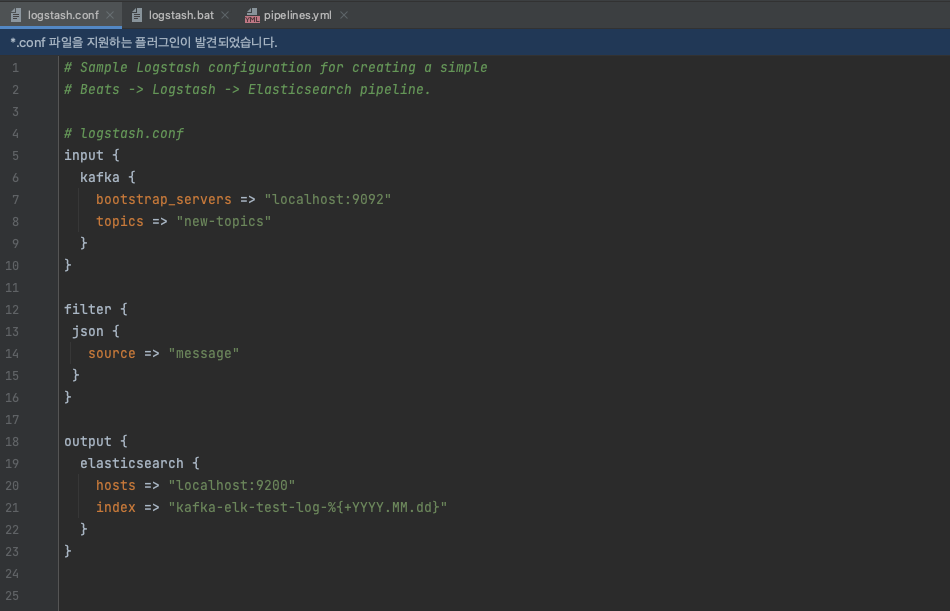950x611 pixels.
Task: Click line number 18 in gutter
Action: tap(12, 442)
